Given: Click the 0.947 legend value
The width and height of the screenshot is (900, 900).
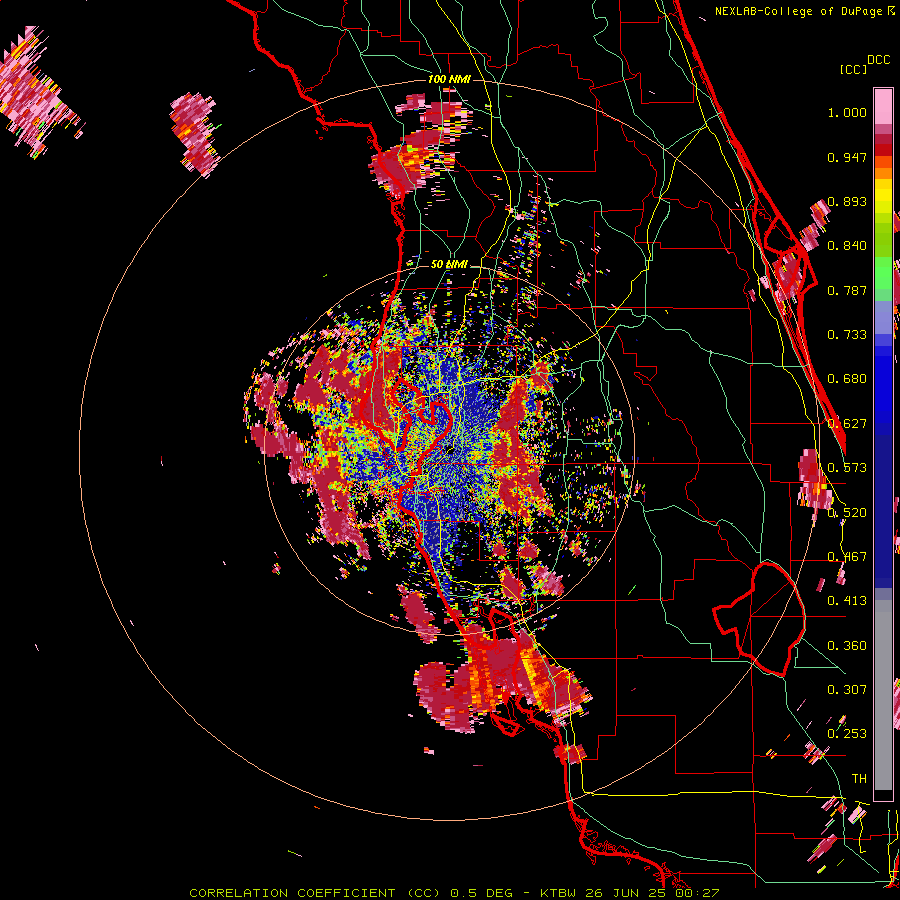Looking at the screenshot, I should [x=847, y=157].
